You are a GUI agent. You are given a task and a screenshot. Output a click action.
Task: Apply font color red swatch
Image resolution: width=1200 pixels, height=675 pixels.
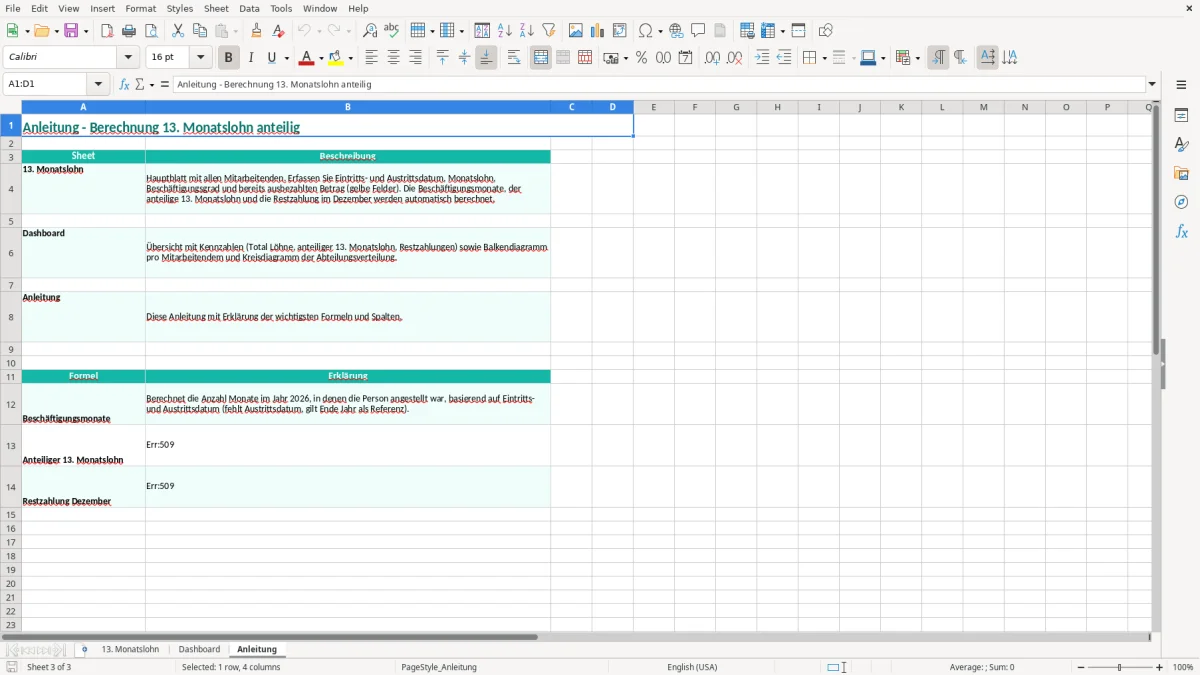tap(307, 58)
